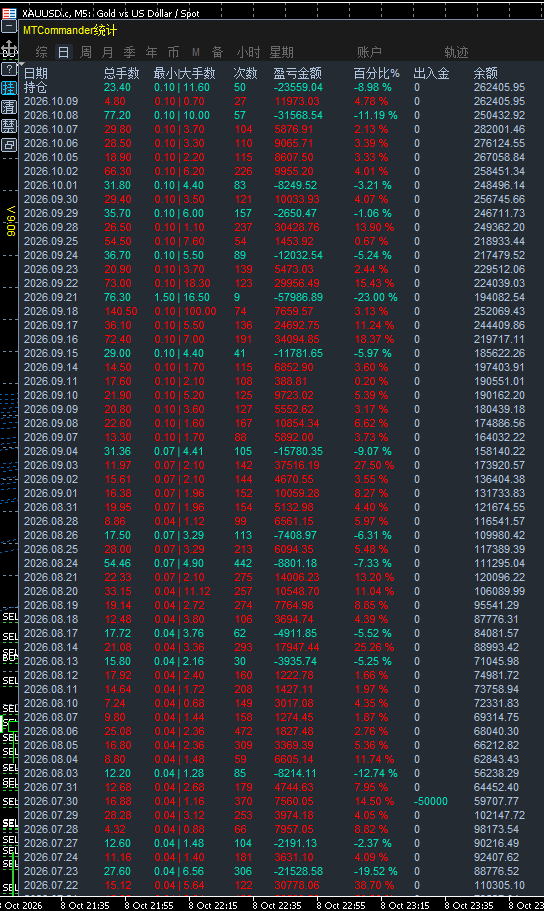The width and height of the screenshot is (544, 911).
Task: Click the 禁 button in the left strip
Action: coord(9,126)
